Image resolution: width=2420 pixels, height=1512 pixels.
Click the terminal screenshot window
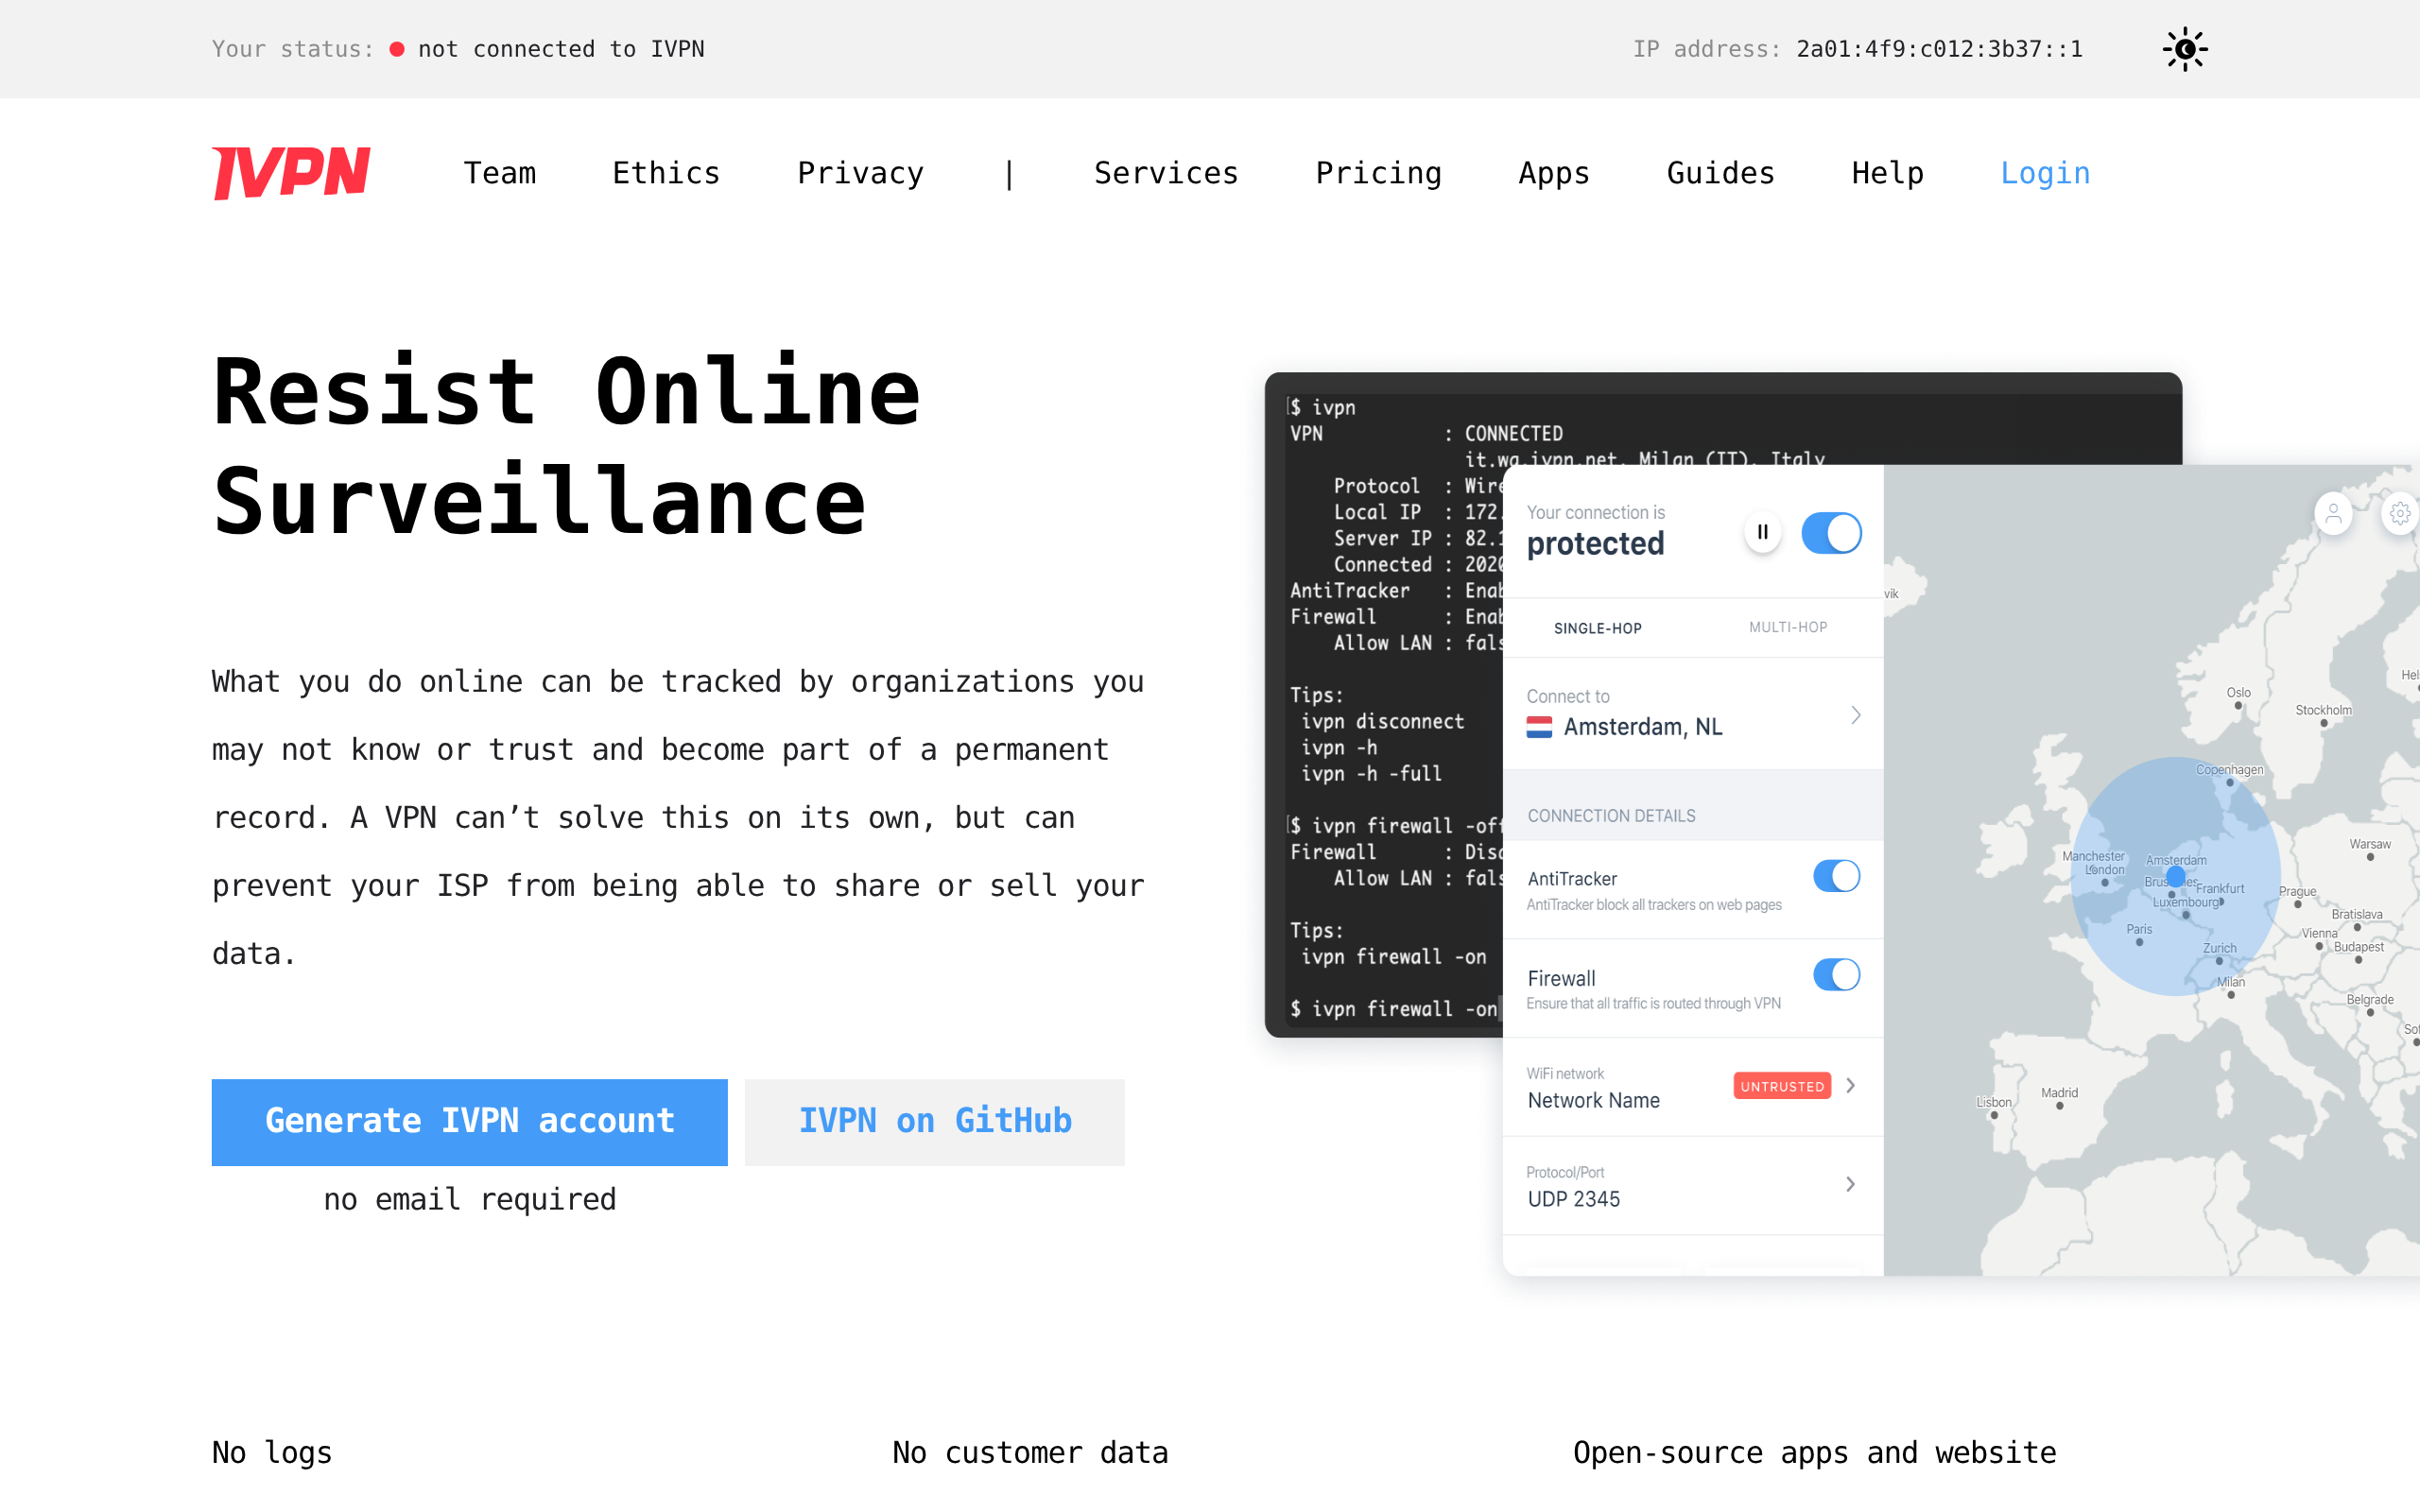(1384, 705)
